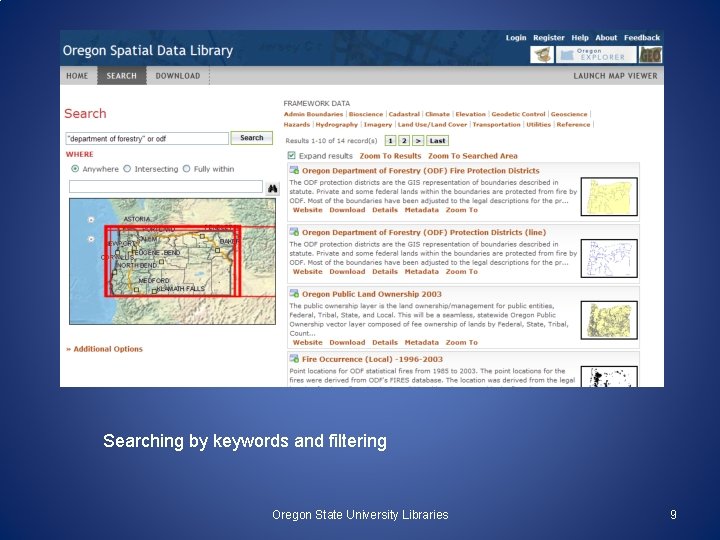Filter by Imagery category
The image size is (720, 540).
(378, 124)
